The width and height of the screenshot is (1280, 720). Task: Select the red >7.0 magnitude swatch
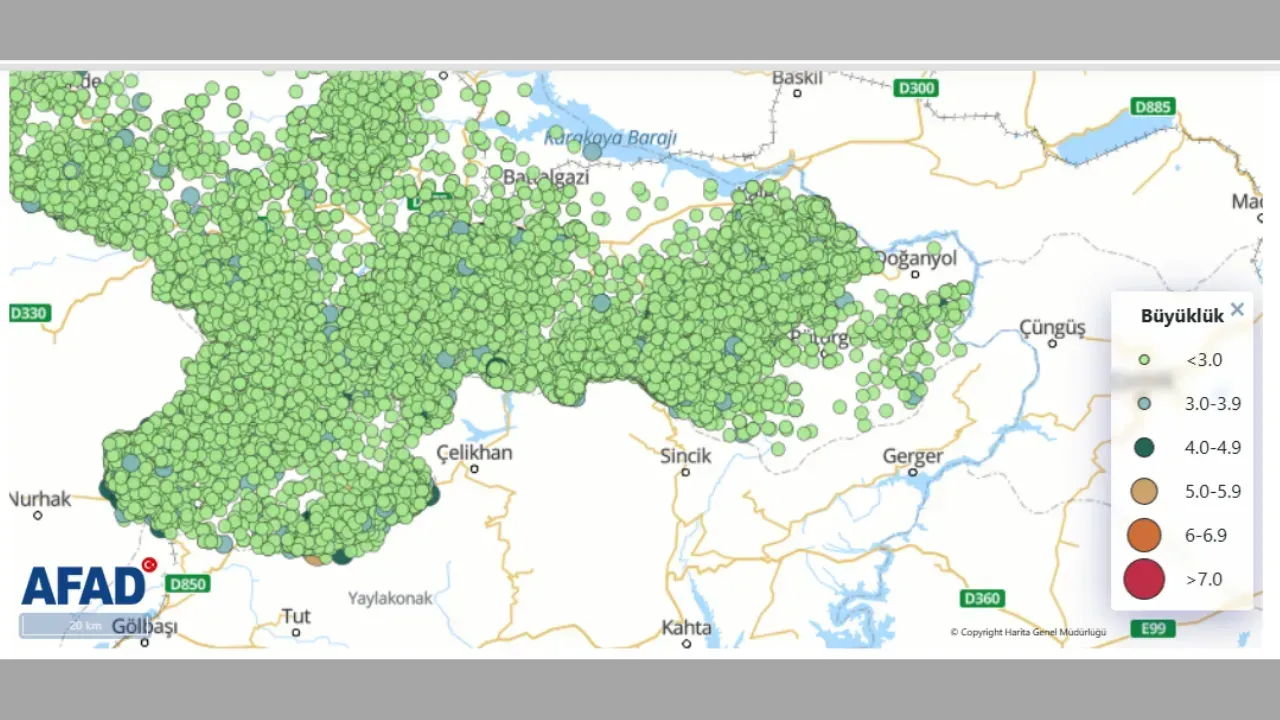[x=1144, y=579]
